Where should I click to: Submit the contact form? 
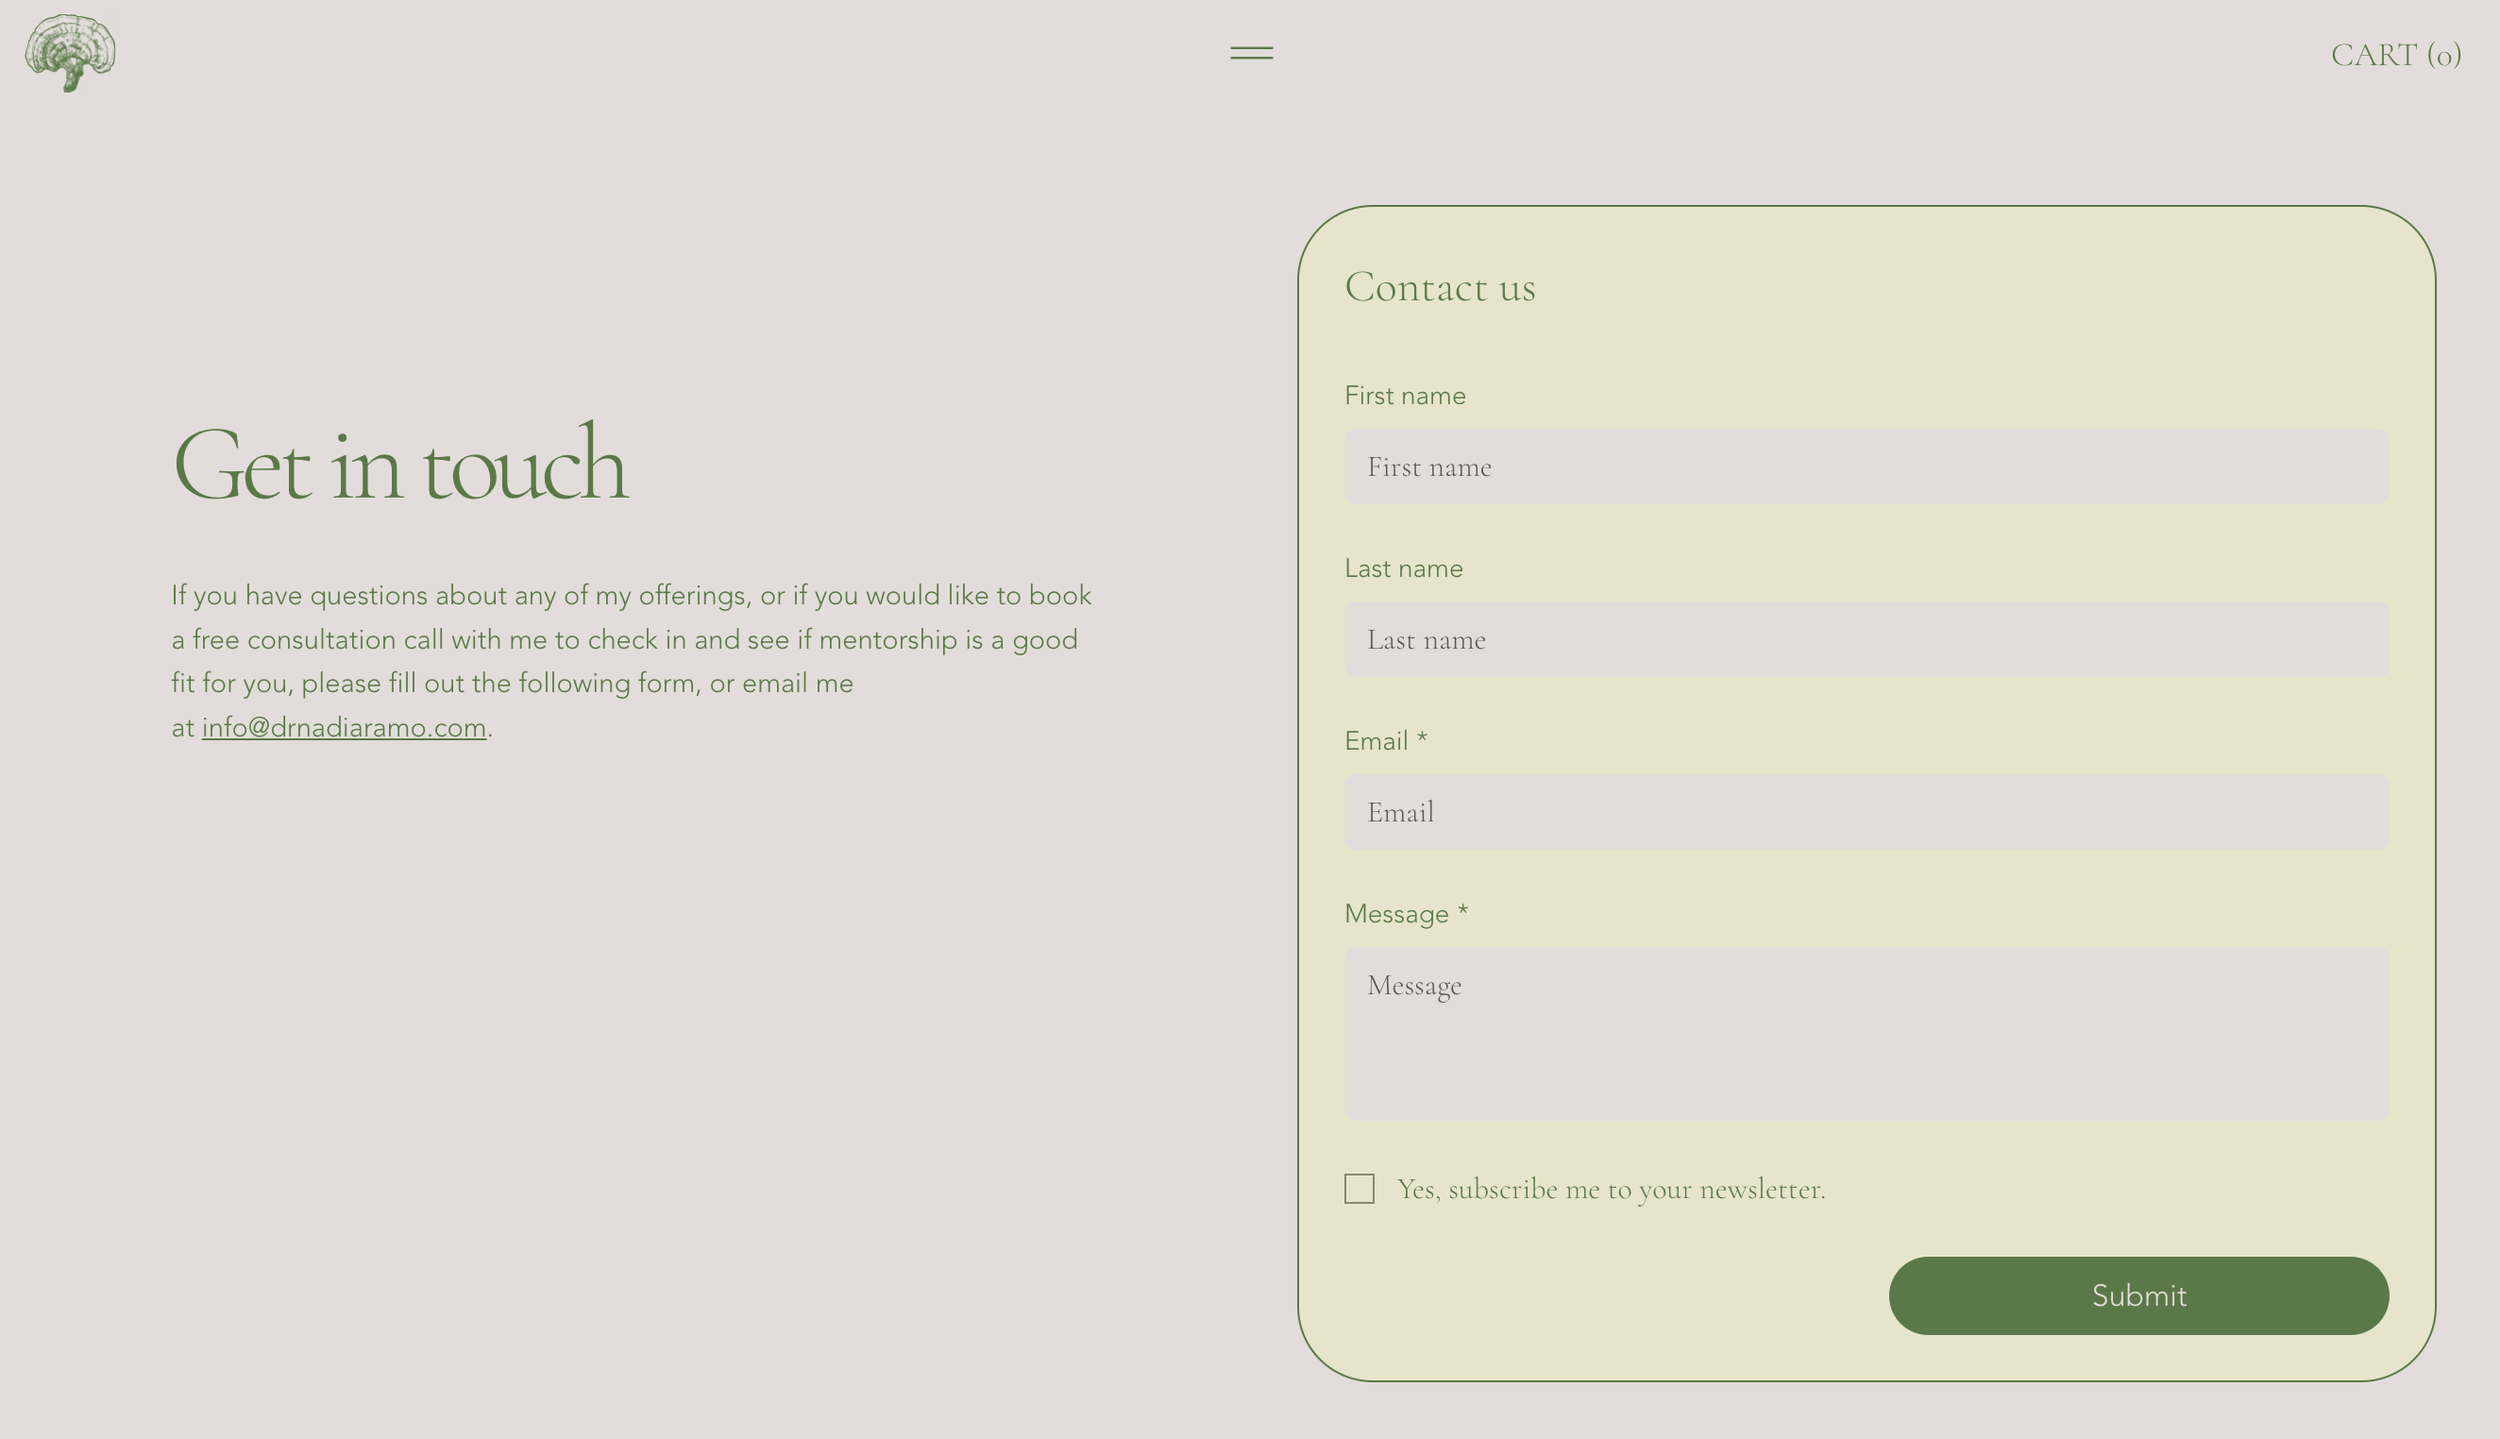tap(2138, 1295)
